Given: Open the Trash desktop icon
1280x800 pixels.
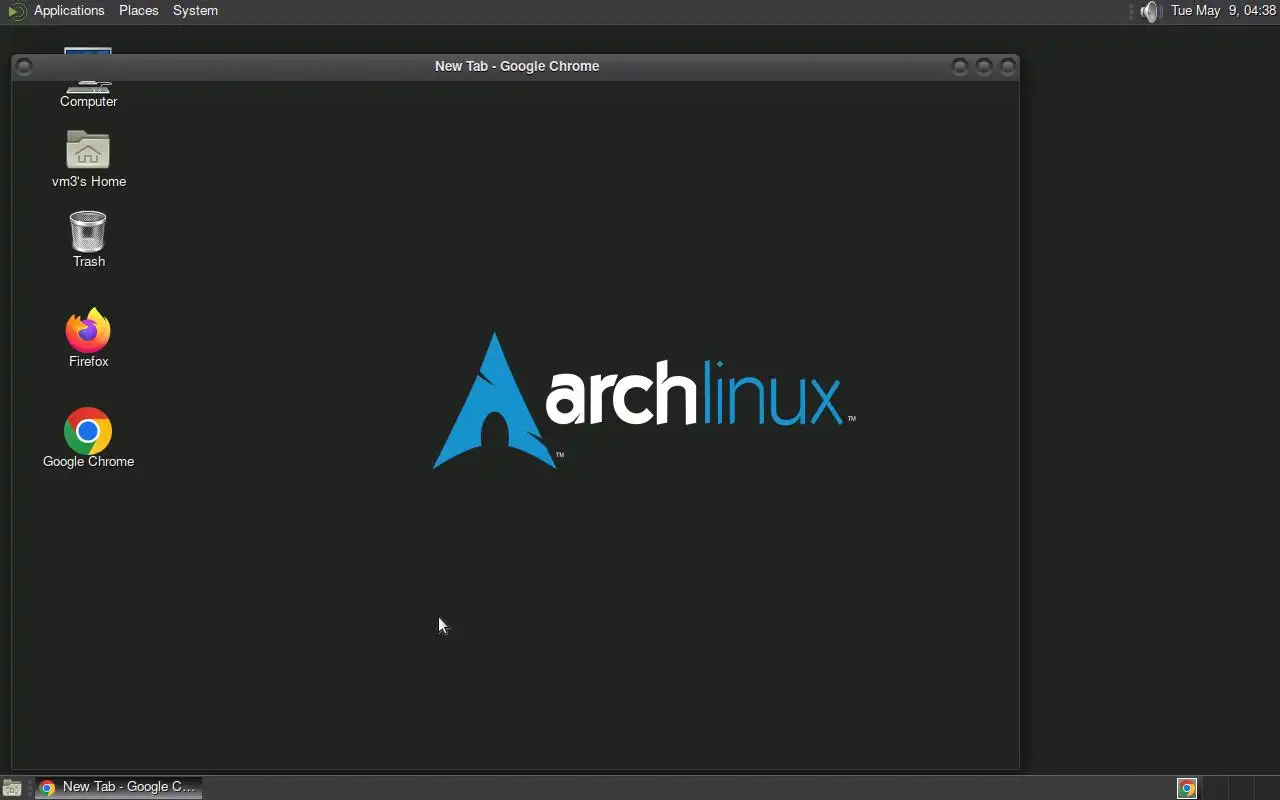Looking at the screenshot, I should click(88, 239).
